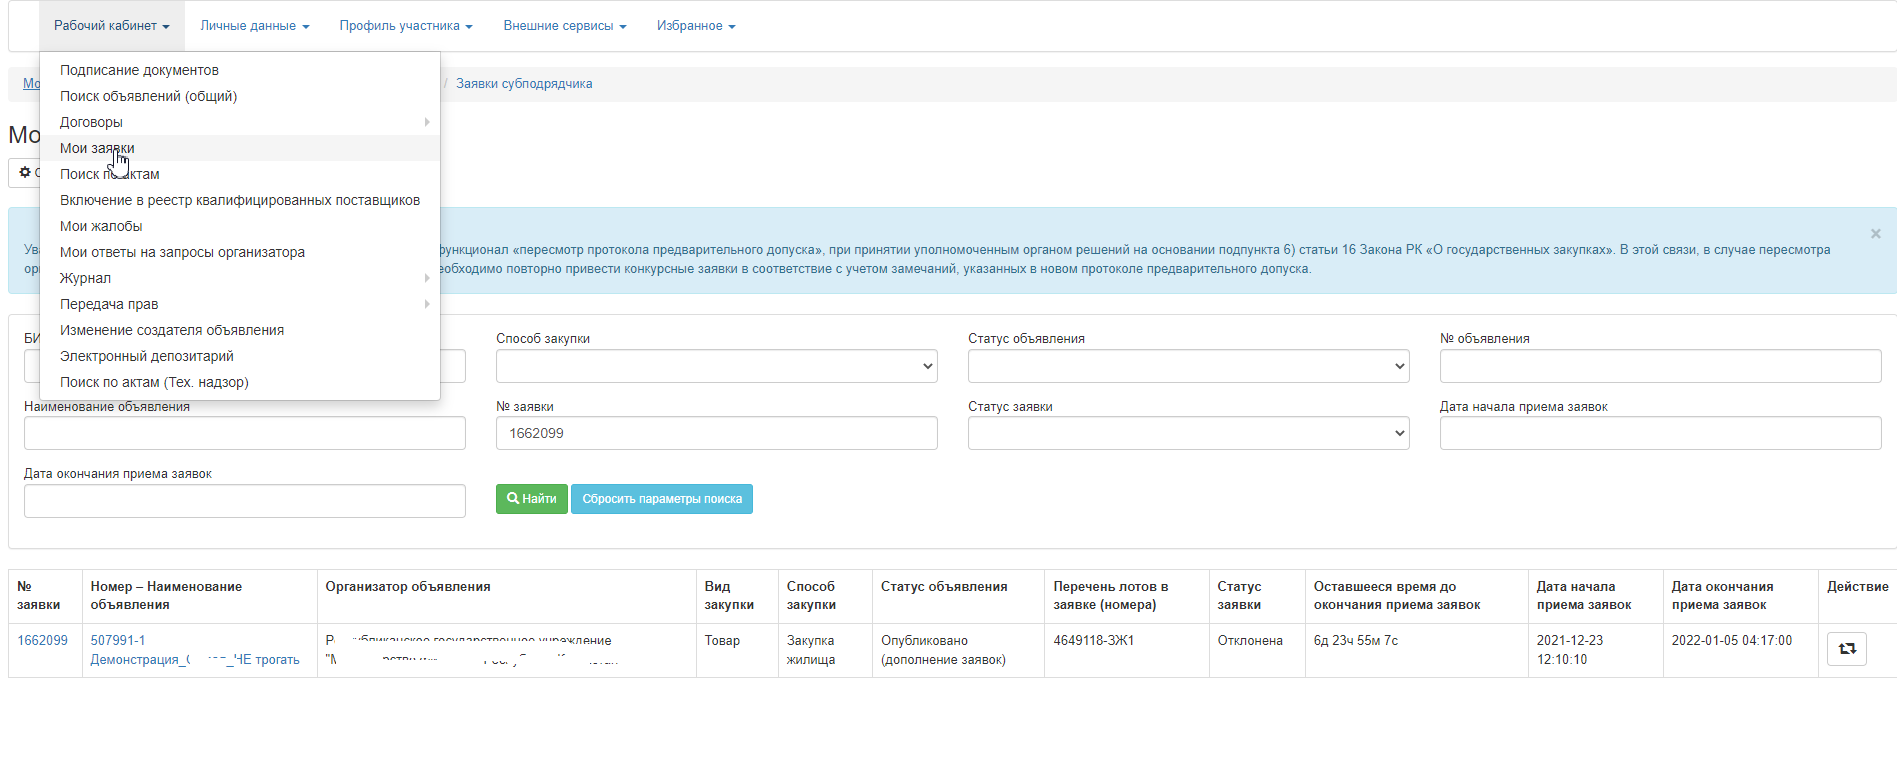Viewport: 1897px width, 770px height.
Task: Open announcement link 507991-1
Action: (x=118, y=640)
